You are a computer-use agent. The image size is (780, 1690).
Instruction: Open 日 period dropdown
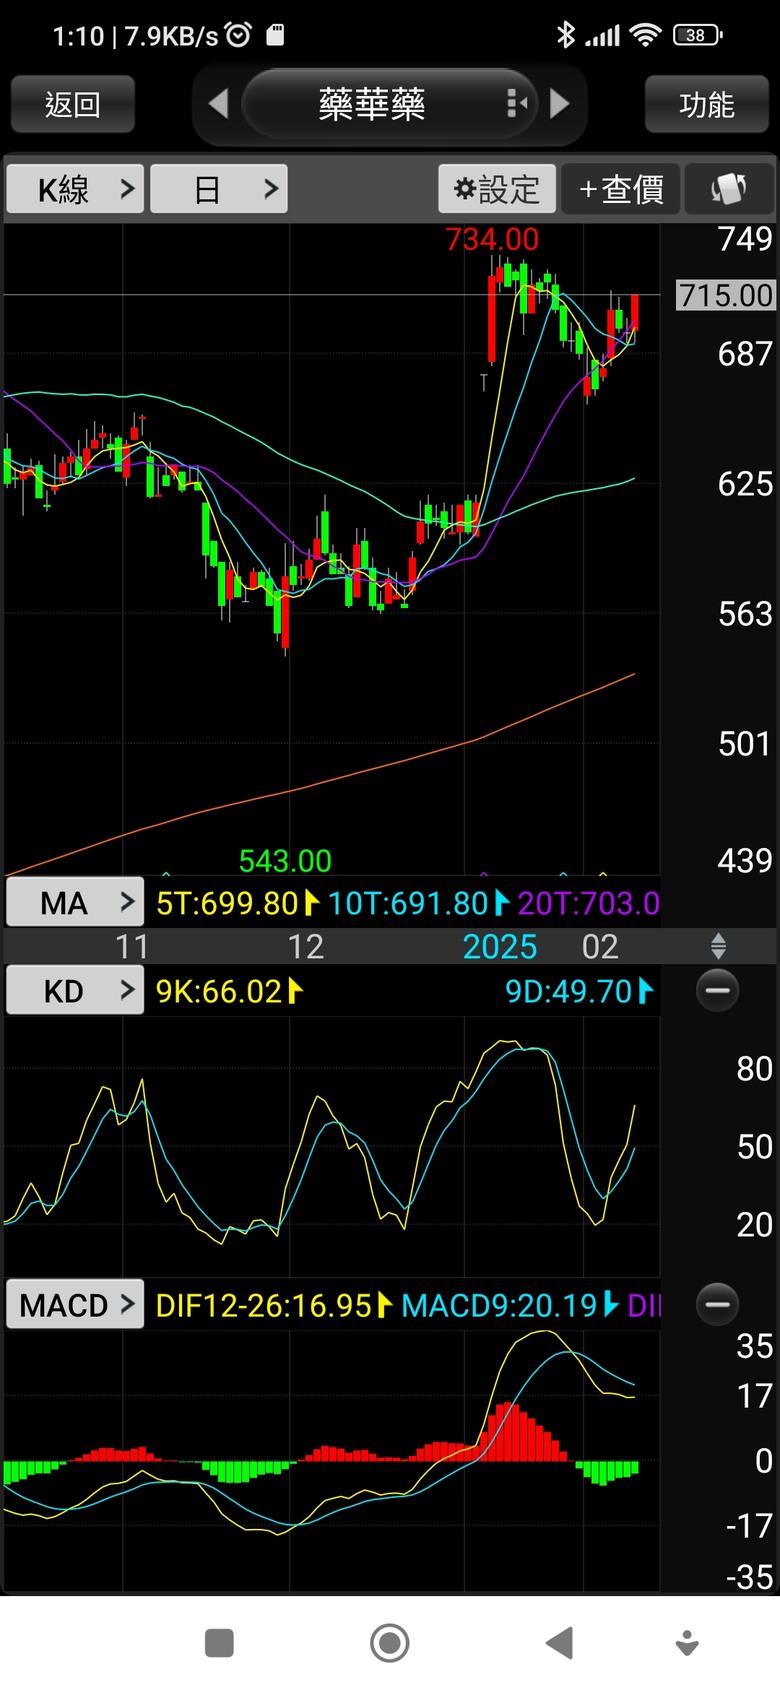pos(219,189)
